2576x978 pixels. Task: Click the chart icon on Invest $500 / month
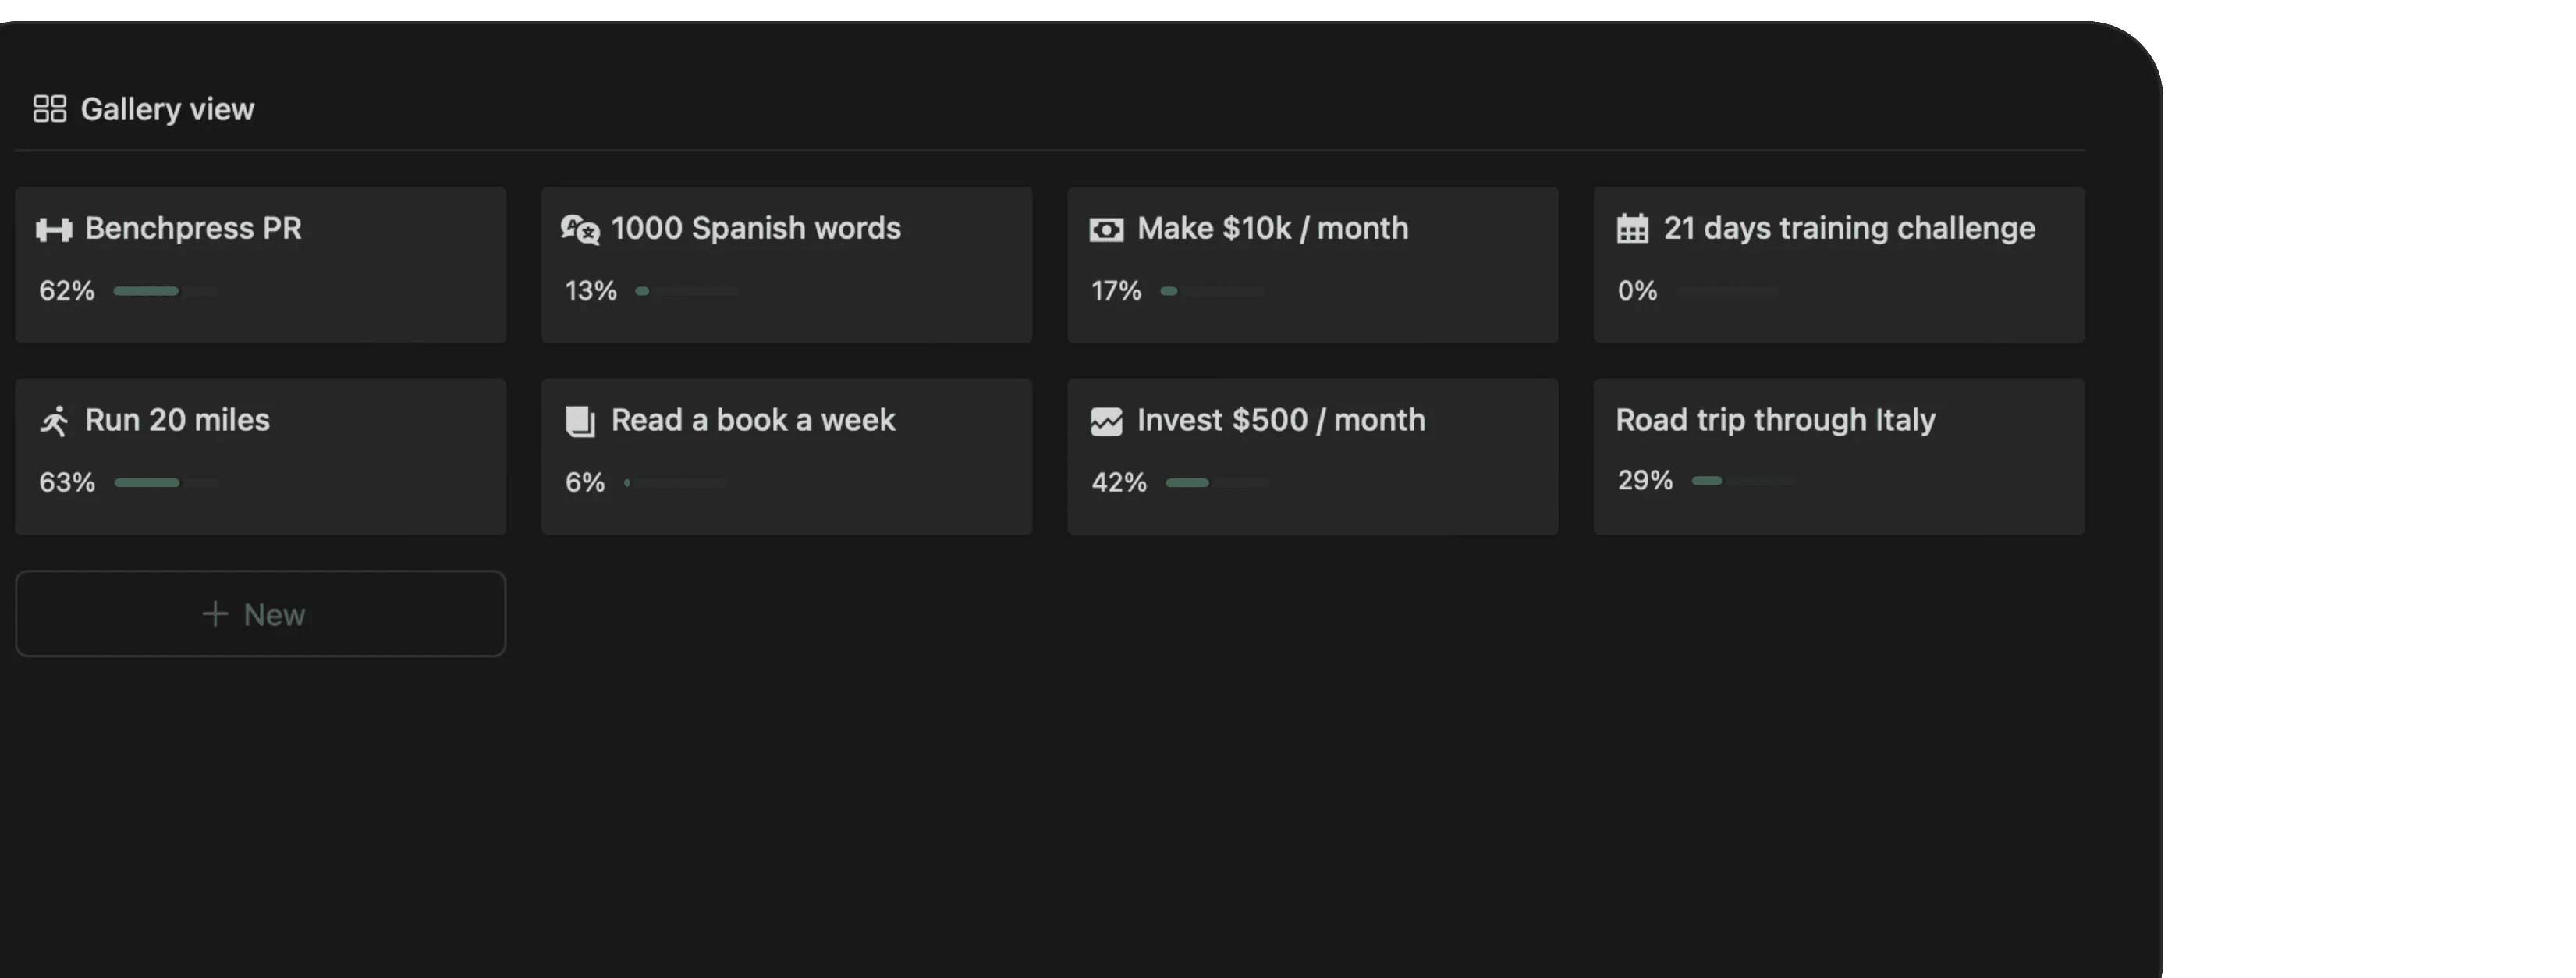1106,421
